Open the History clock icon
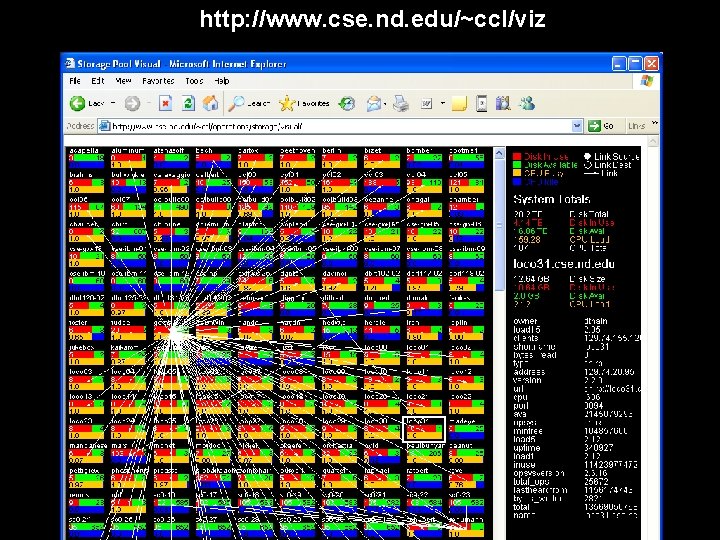The height and width of the screenshot is (540, 720). coord(347,103)
